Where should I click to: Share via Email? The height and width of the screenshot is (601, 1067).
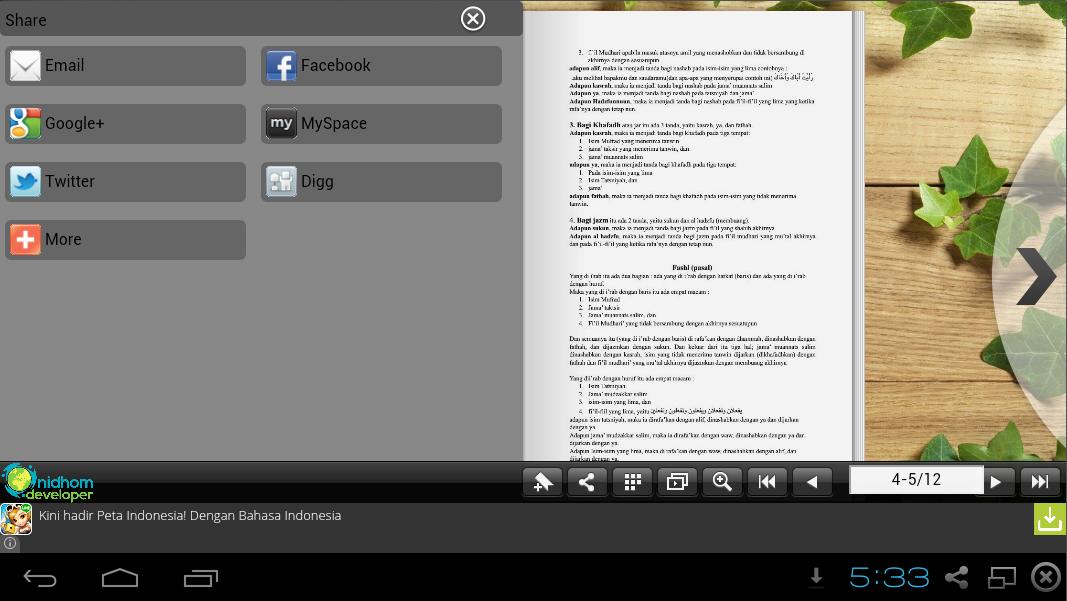(x=125, y=66)
